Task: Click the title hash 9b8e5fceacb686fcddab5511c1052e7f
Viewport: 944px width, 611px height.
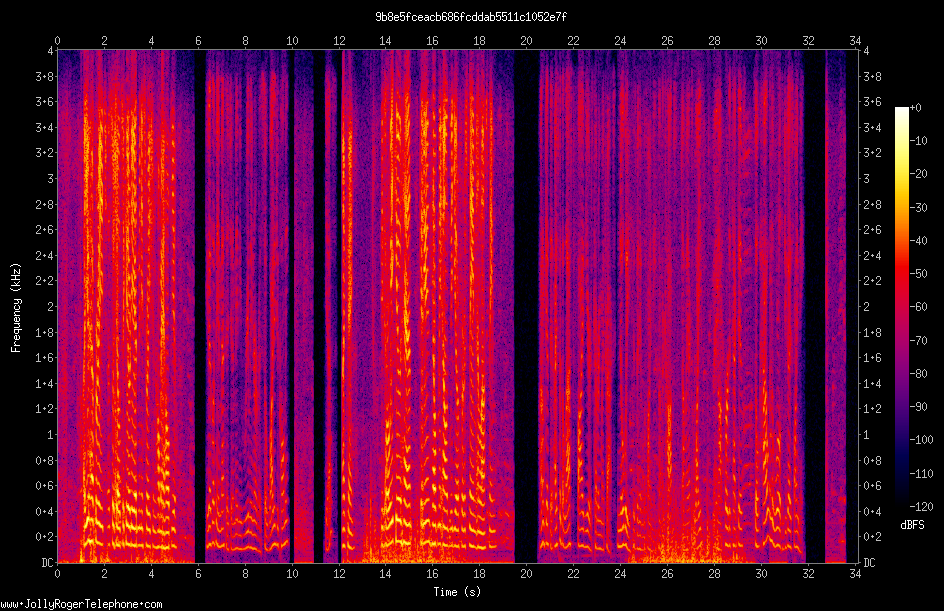Action: (x=471, y=17)
